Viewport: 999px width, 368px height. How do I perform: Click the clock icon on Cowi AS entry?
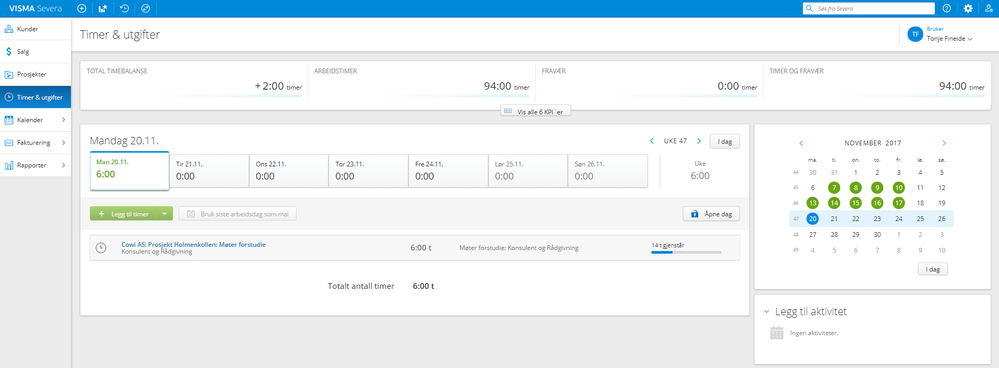coord(101,248)
